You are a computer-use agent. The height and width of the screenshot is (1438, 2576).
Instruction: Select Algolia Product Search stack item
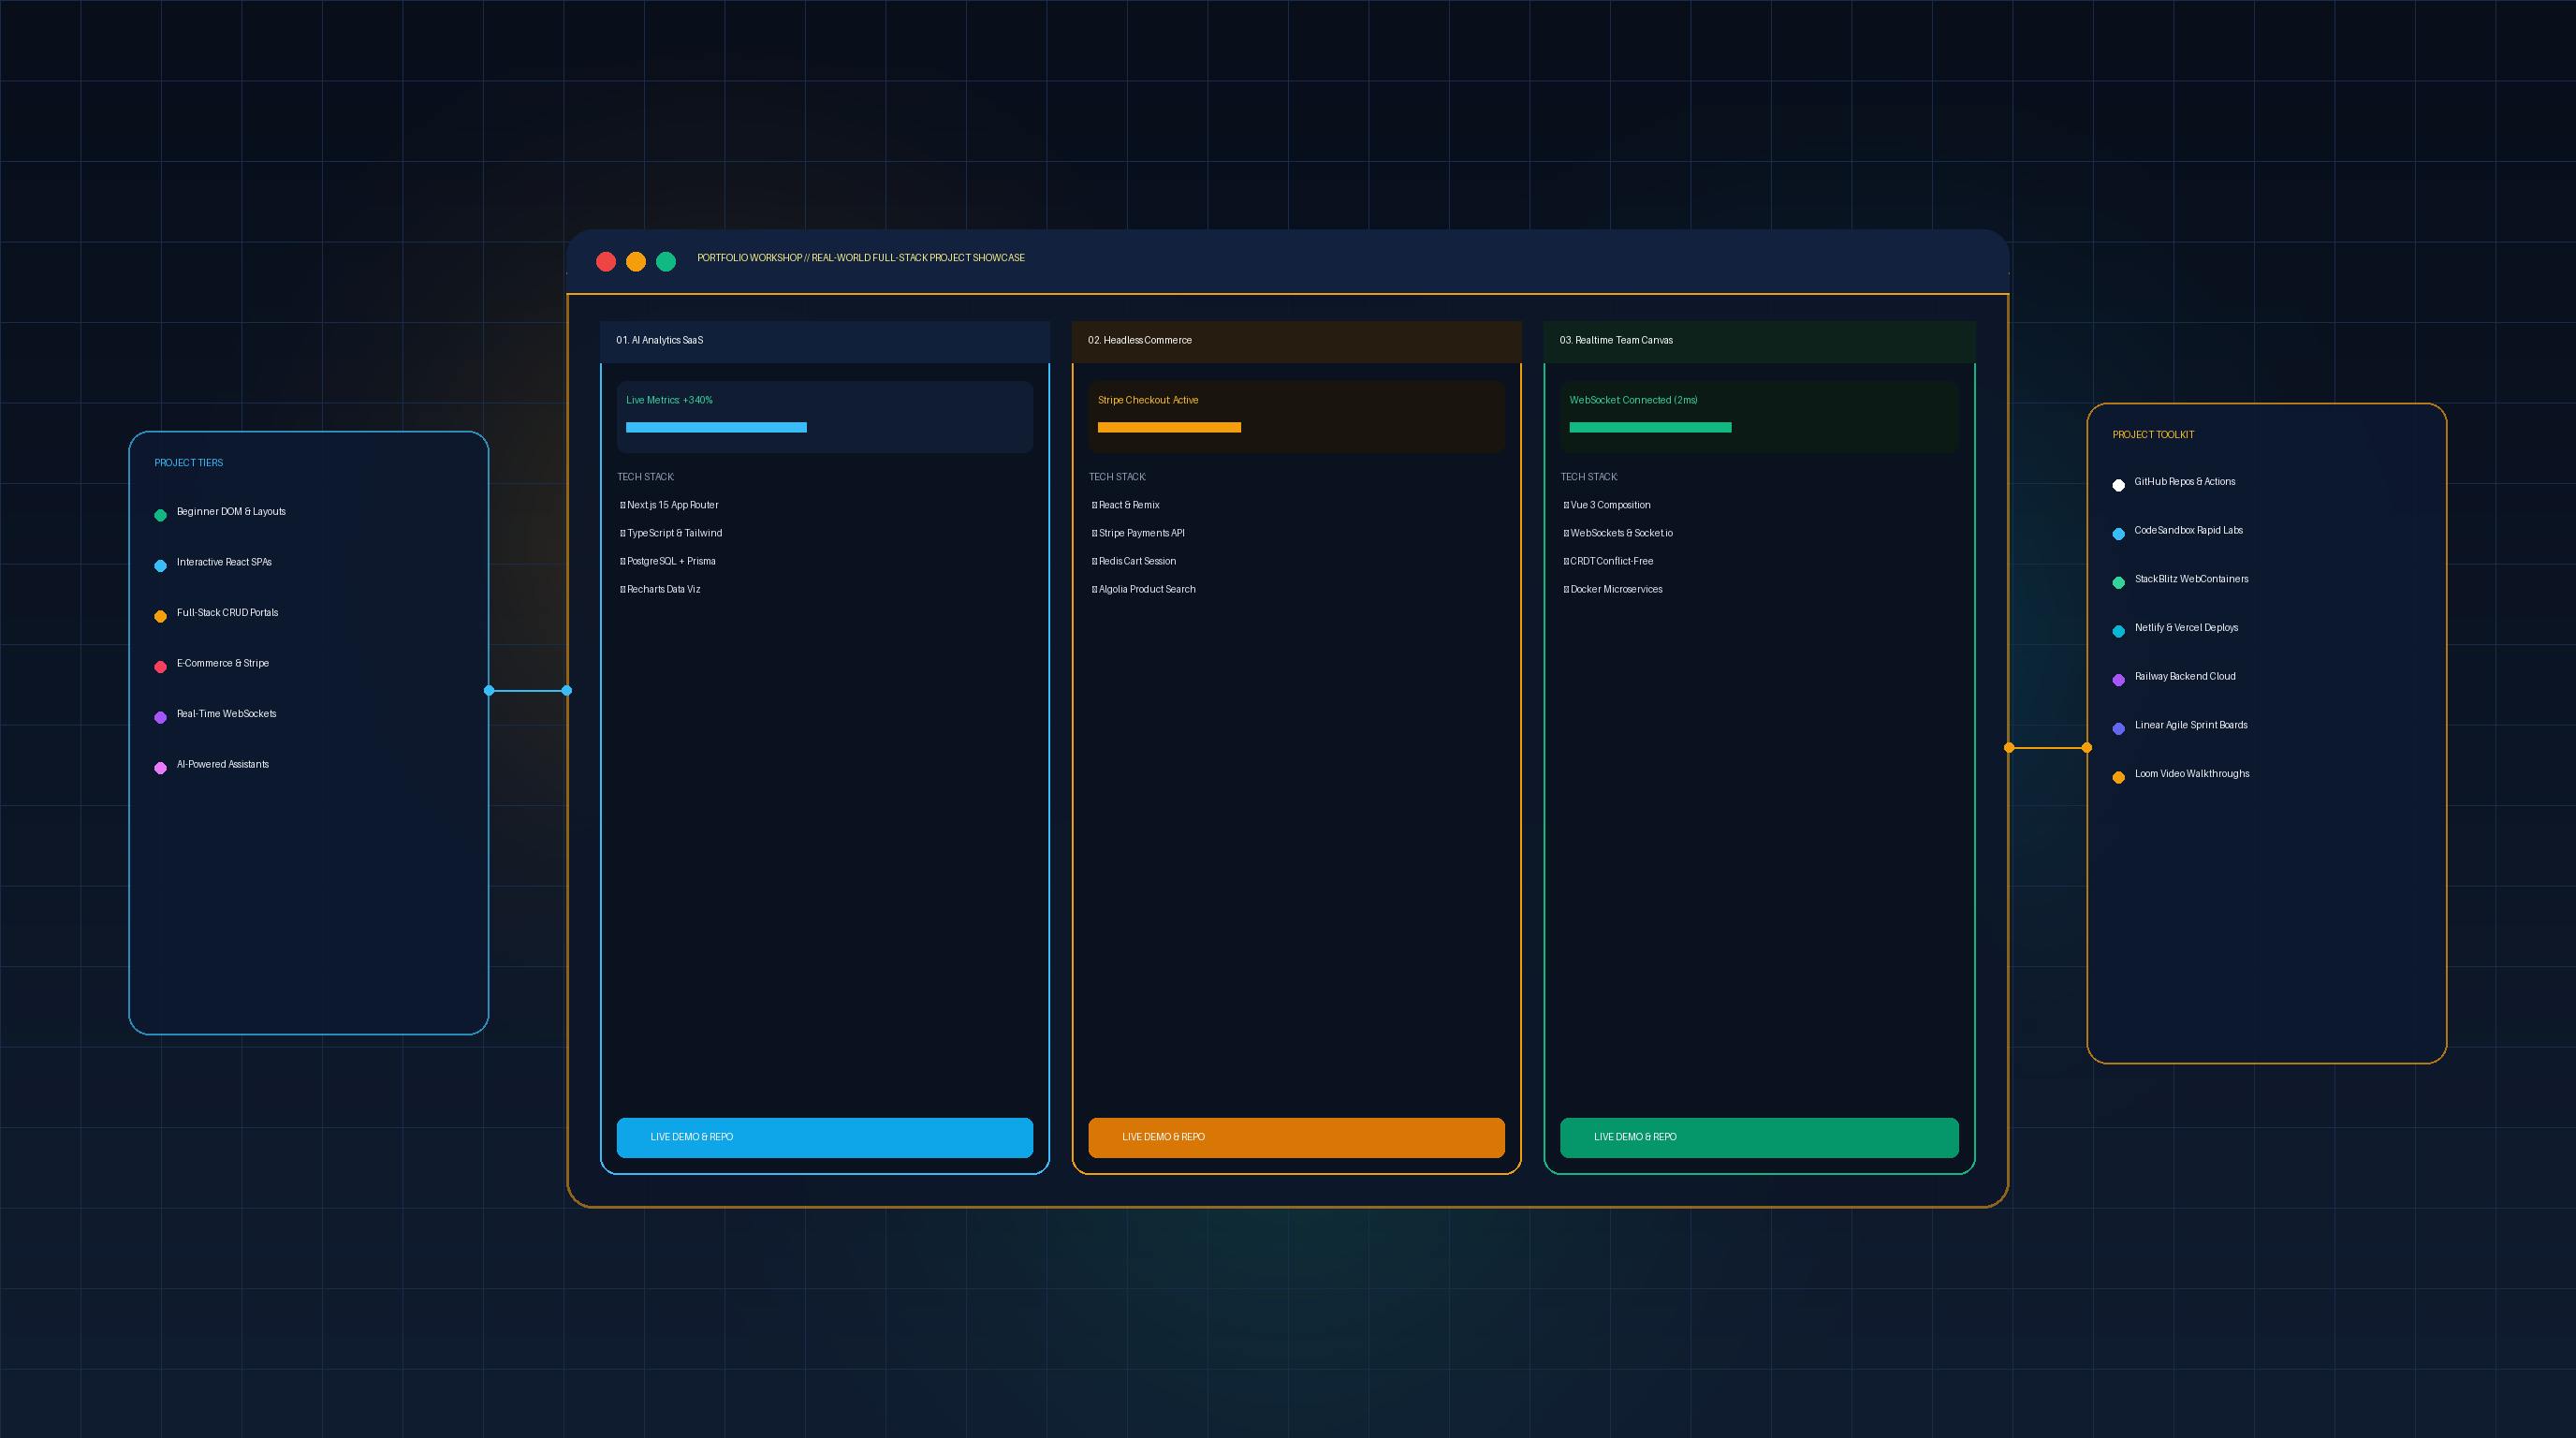[1144, 589]
